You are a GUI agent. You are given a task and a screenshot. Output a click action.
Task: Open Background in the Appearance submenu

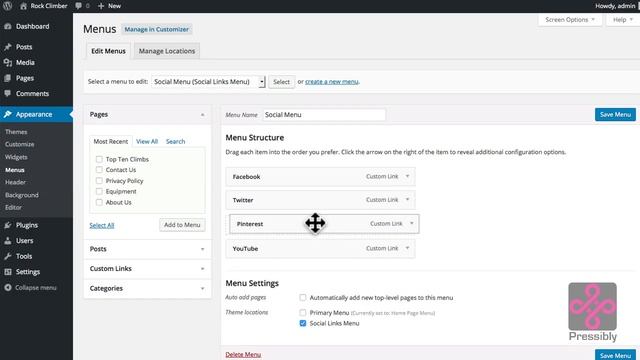[x=22, y=195]
